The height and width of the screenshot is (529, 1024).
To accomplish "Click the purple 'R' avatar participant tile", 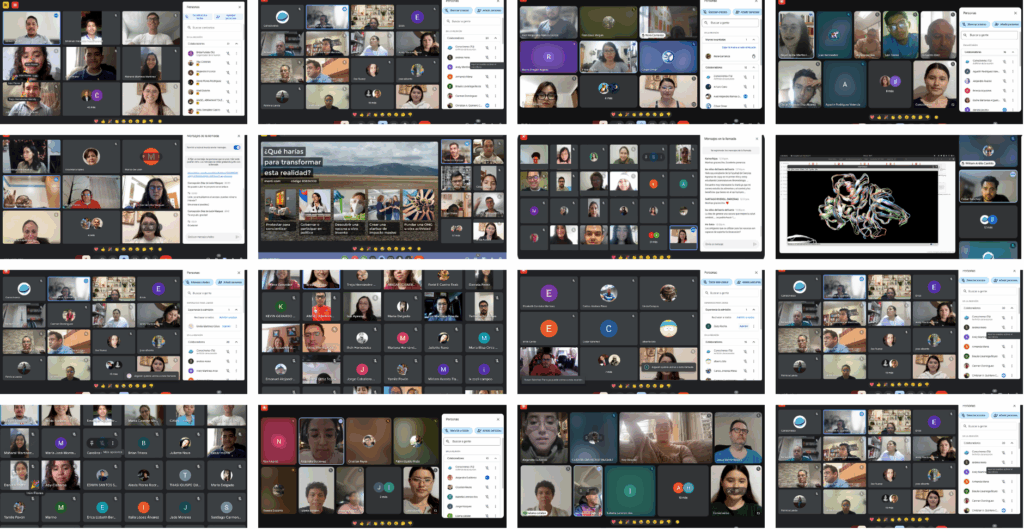I will [x=548, y=56].
